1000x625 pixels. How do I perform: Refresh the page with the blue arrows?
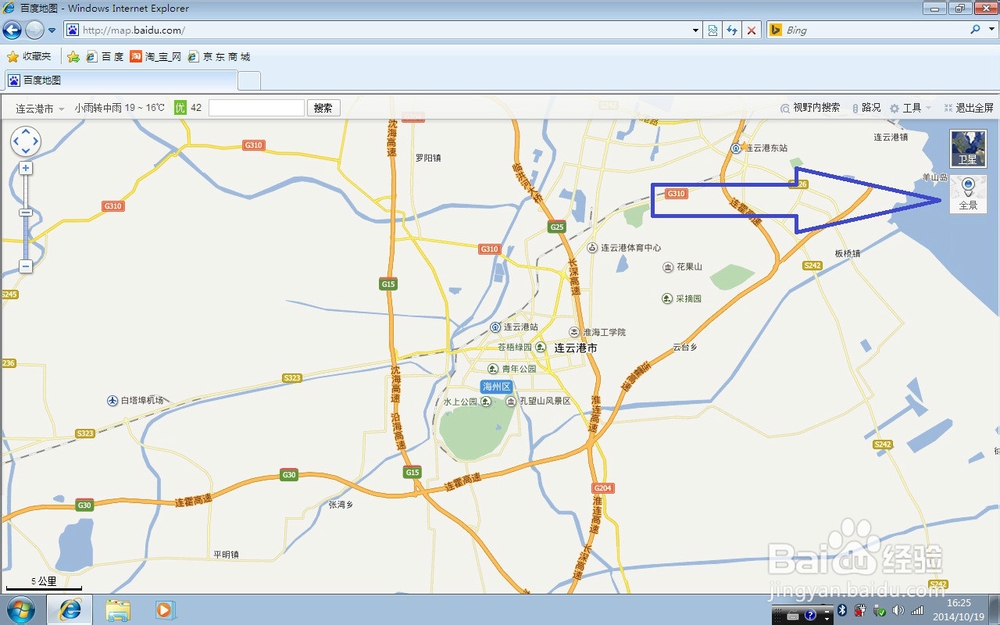[x=732, y=30]
